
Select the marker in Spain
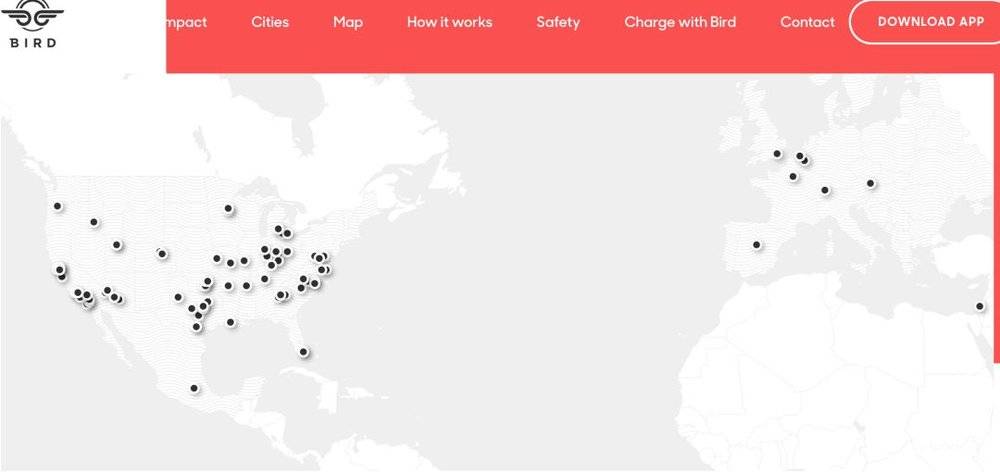[x=756, y=244]
